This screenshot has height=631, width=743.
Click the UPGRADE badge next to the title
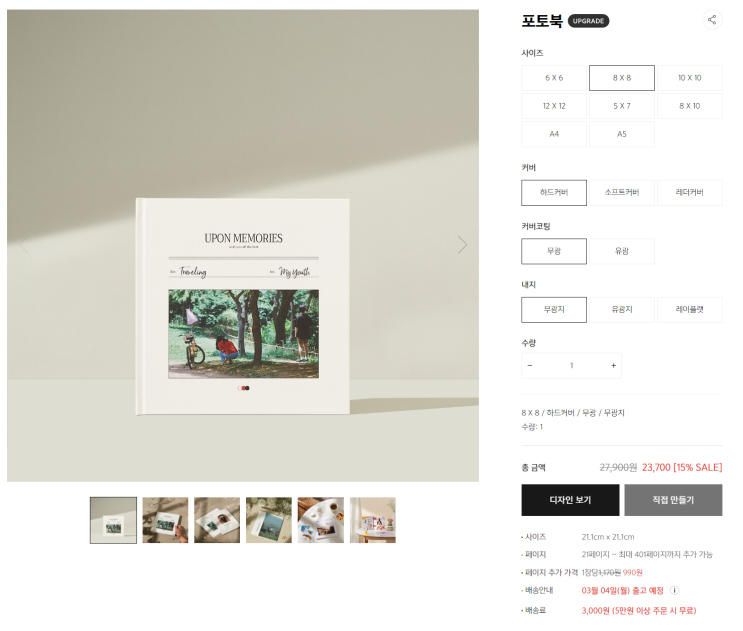(588, 21)
